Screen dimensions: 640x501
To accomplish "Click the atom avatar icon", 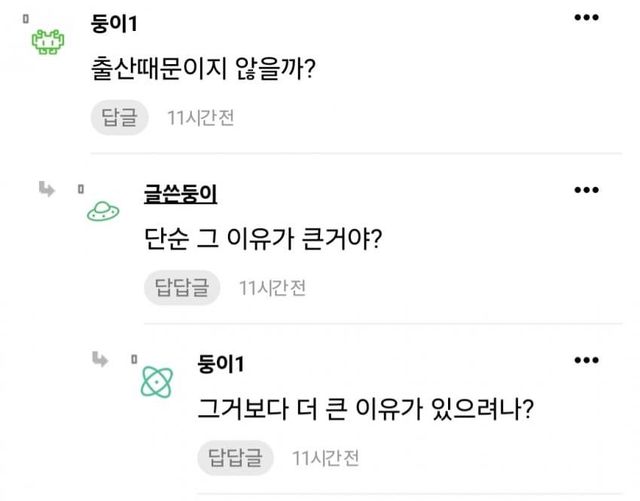I will [x=155, y=381].
